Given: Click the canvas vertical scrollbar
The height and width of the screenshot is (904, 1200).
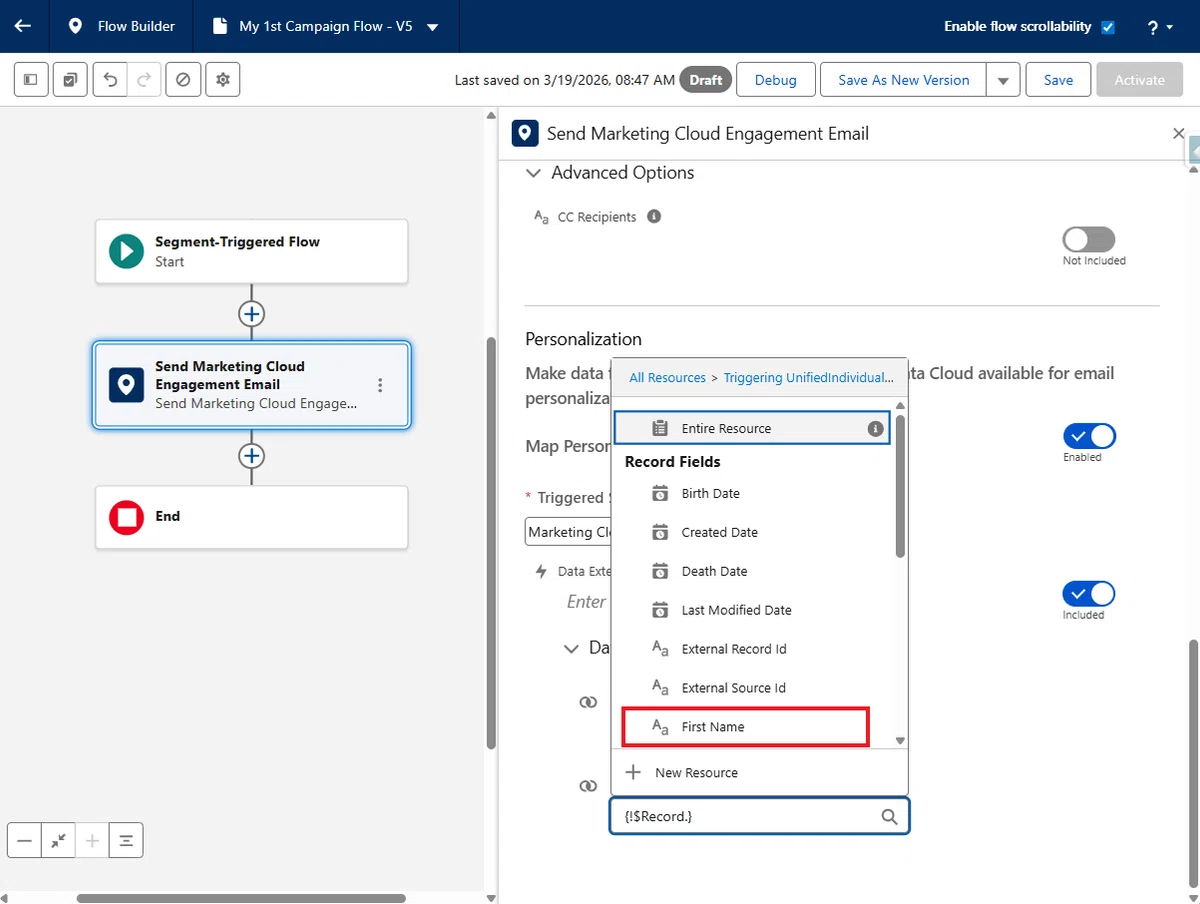Looking at the screenshot, I should [491, 543].
